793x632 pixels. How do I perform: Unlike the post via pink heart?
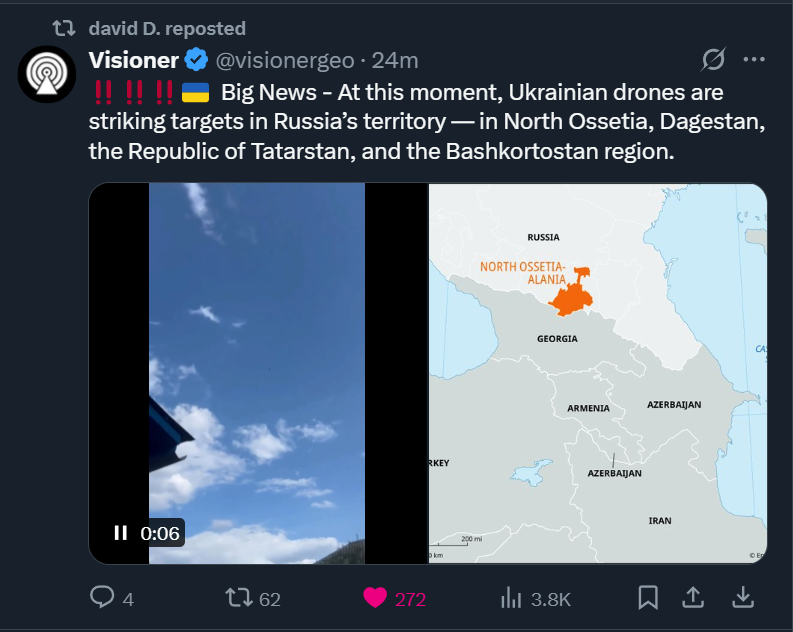375,598
